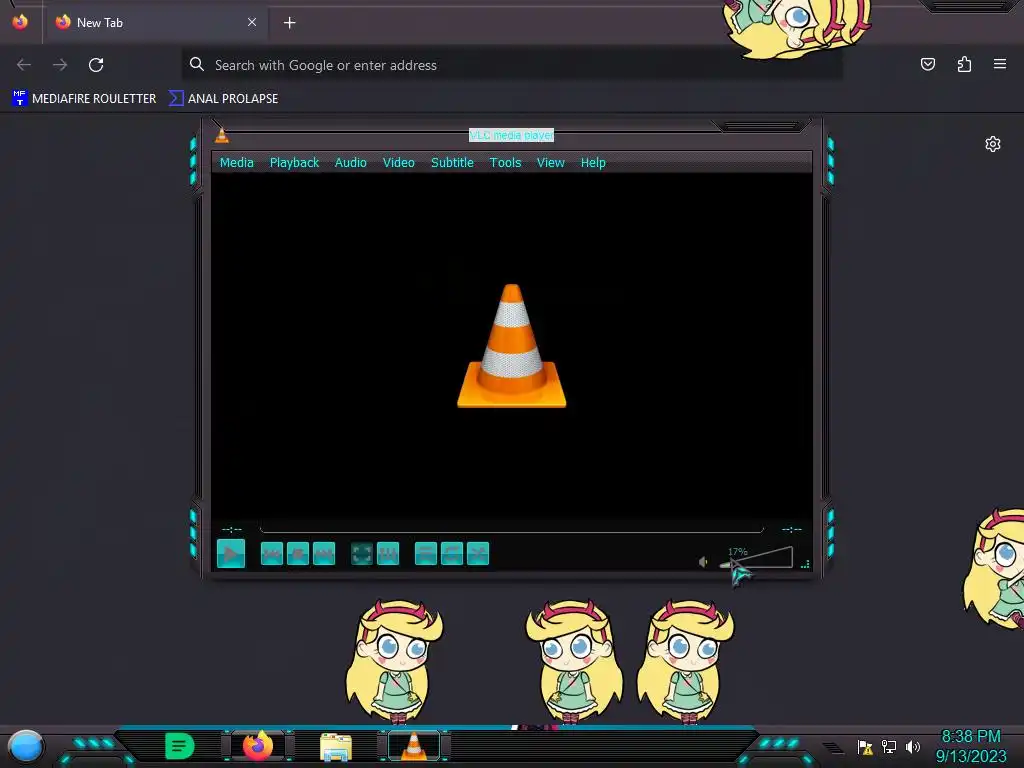1024x768 pixels.
Task: Toggle random shuffle button in VLC
Action: 478,554
